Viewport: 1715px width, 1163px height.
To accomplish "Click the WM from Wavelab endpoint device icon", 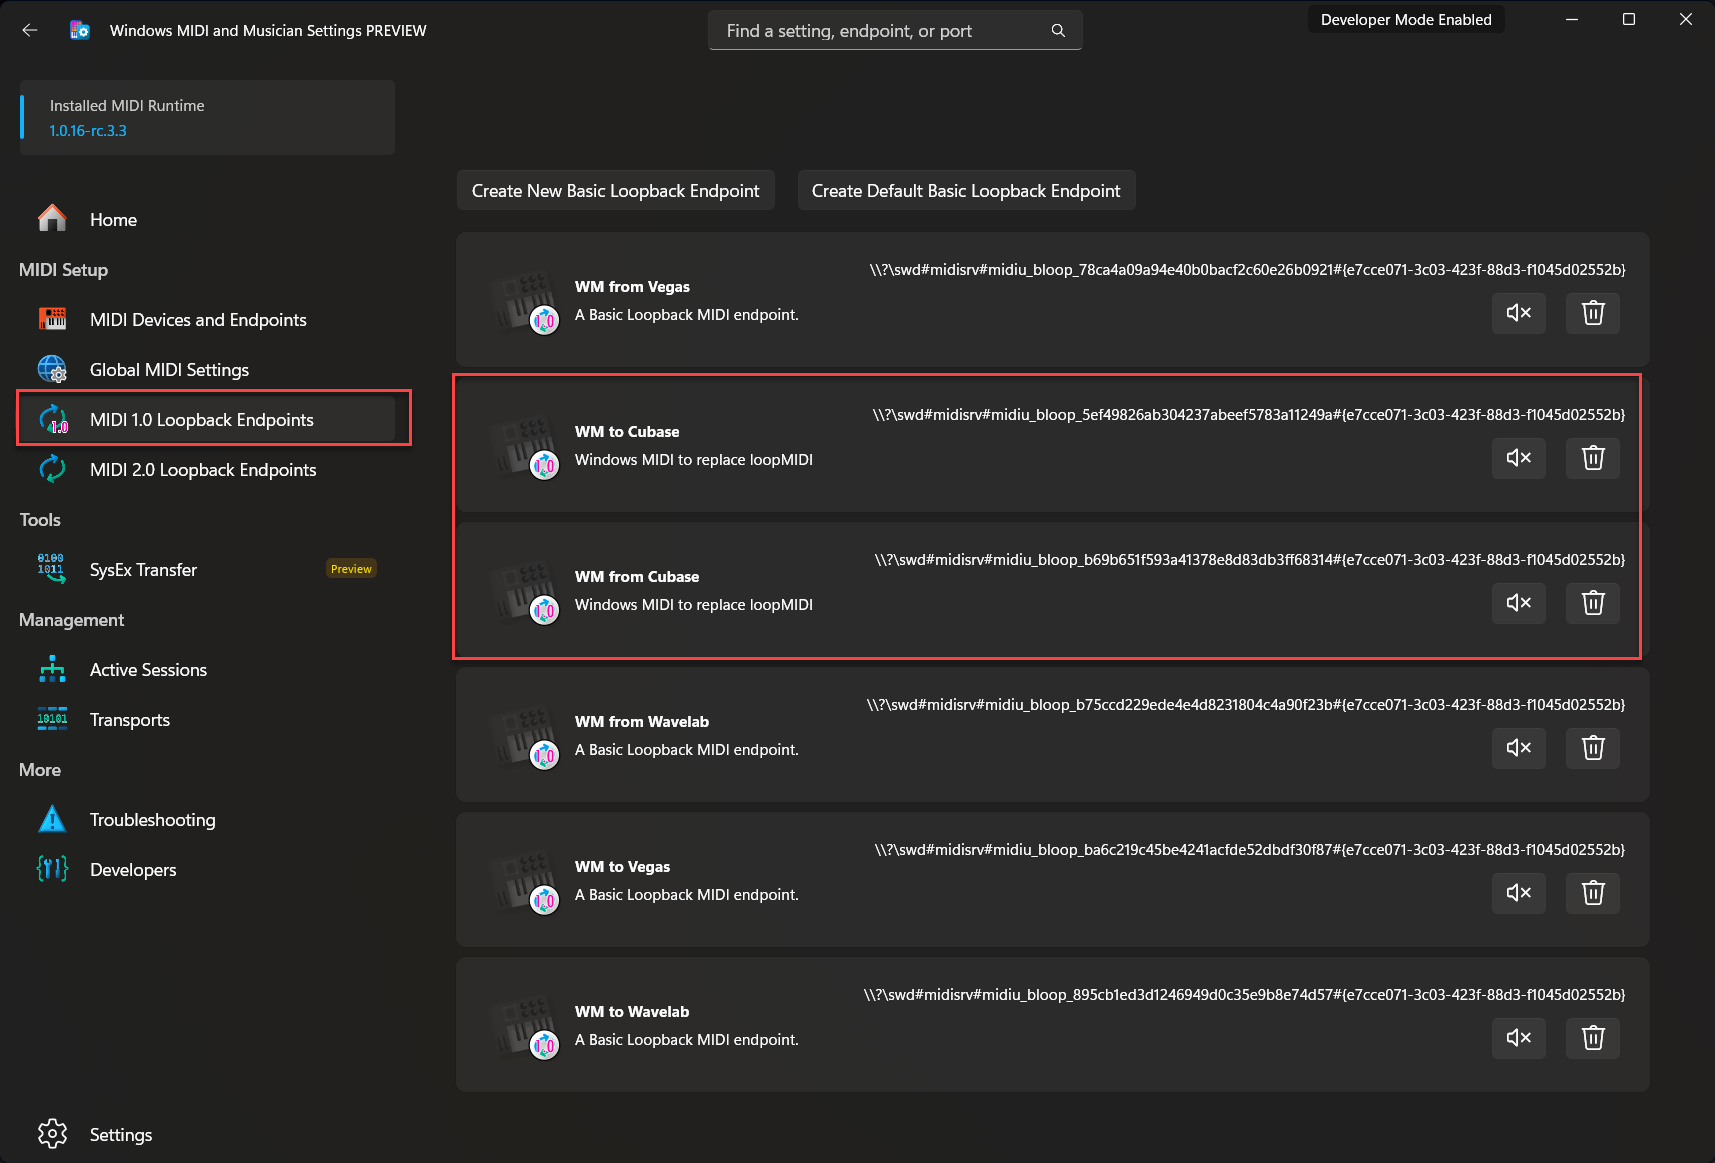I will [x=526, y=738].
